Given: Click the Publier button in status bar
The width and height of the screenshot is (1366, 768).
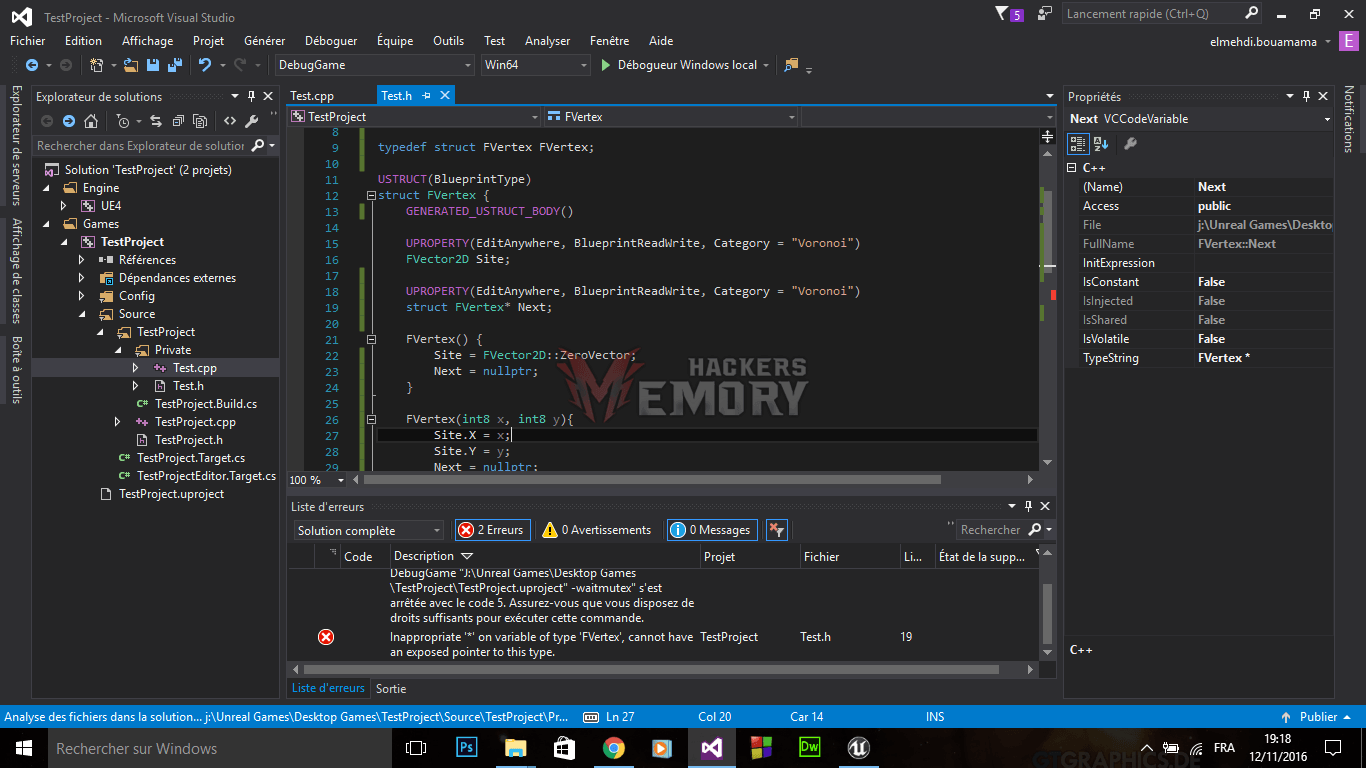Looking at the screenshot, I should (x=1318, y=717).
